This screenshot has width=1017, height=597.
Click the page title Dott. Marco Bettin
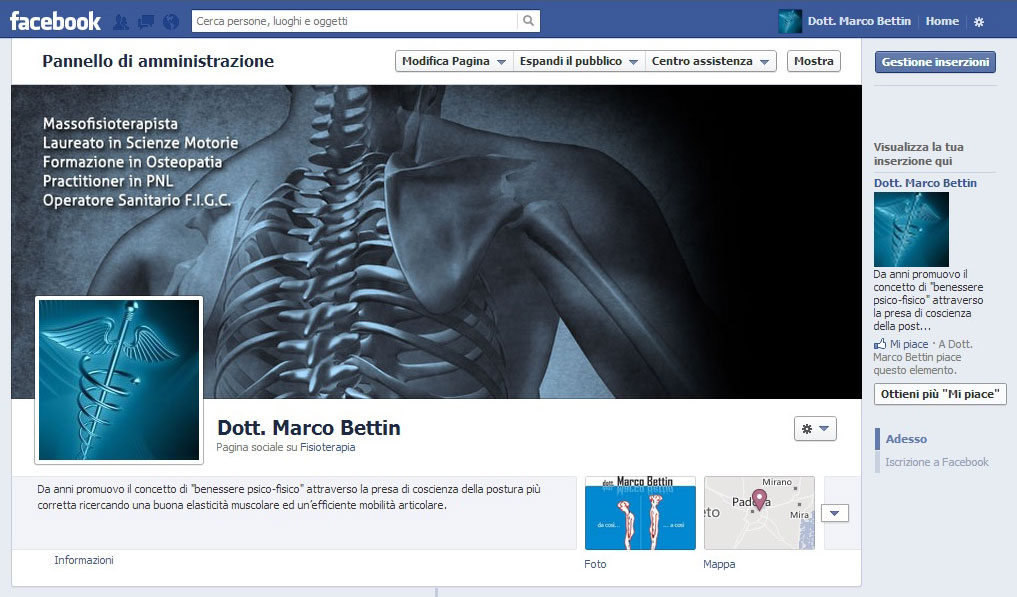coord(309,428)
